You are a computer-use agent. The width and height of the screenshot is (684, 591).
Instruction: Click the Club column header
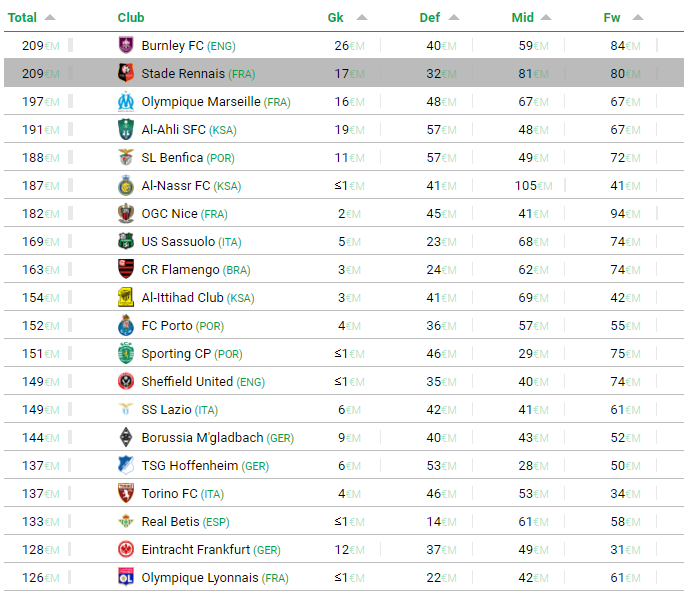click(131, 17)
